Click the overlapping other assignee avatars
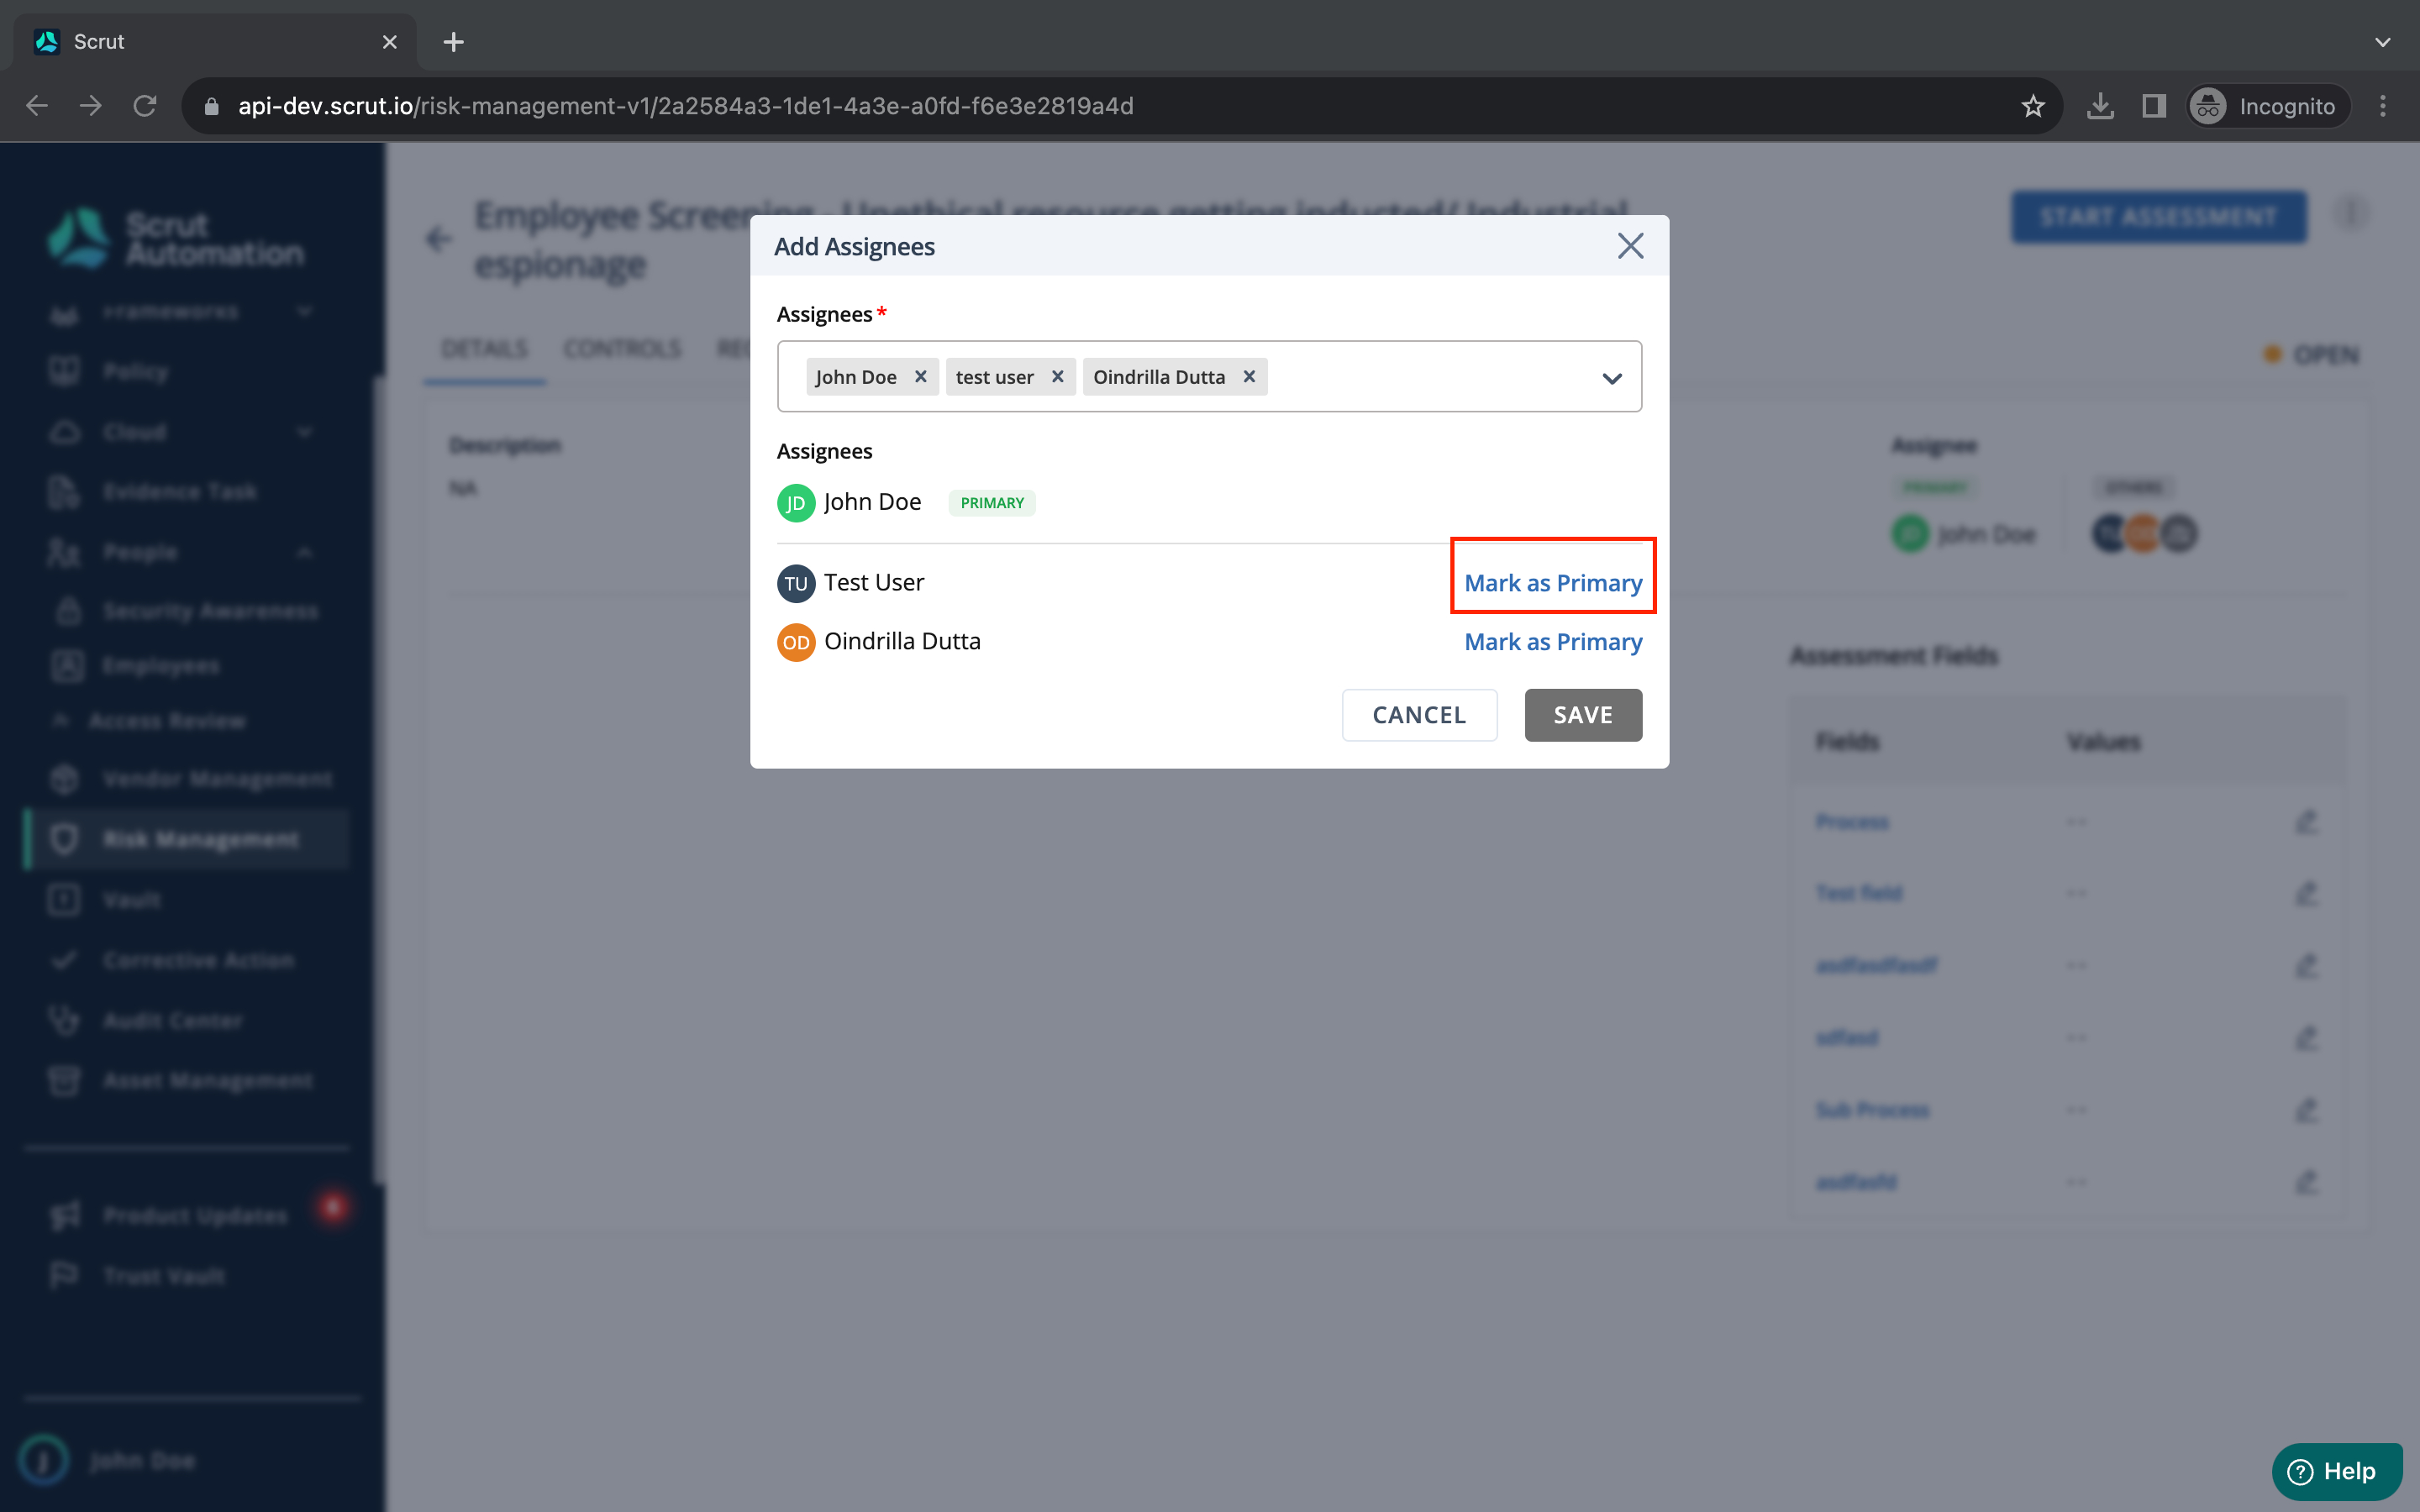 (x=2144, y=533)
